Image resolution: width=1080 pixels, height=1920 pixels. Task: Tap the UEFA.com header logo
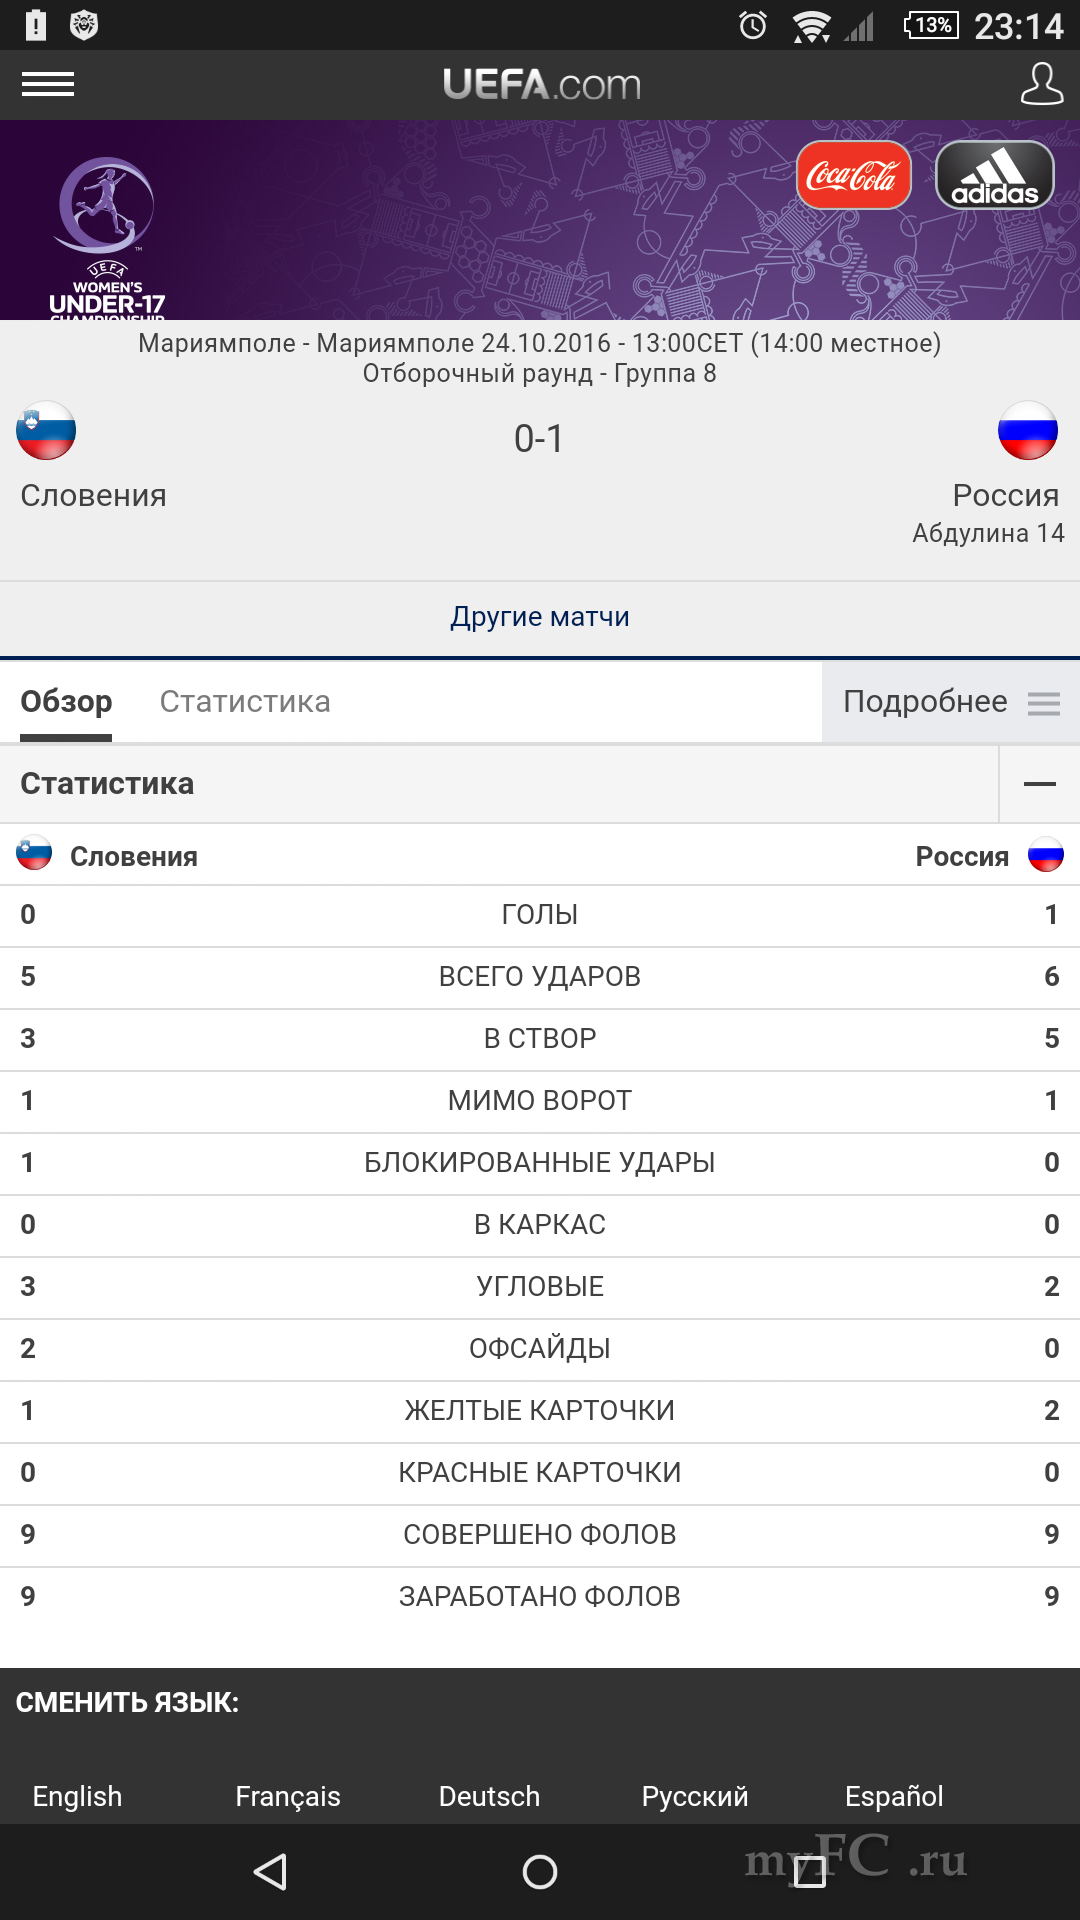541,85
